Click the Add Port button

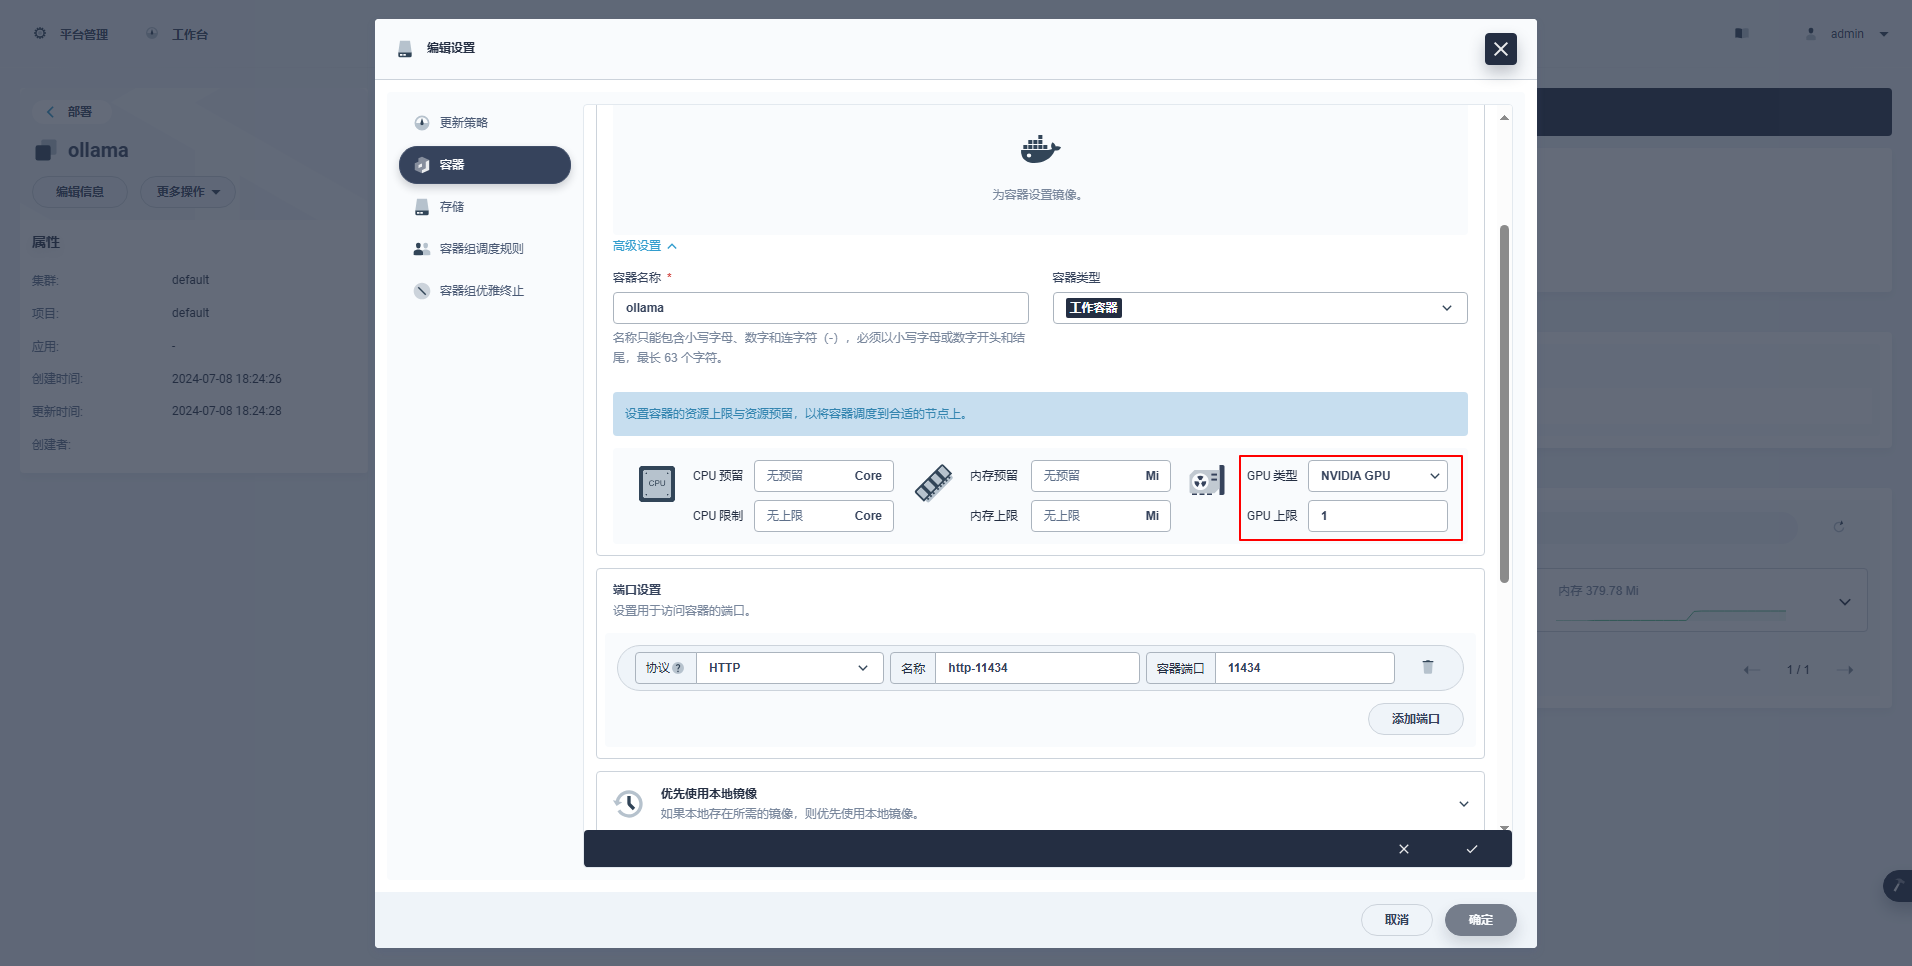pos(1415,719)
